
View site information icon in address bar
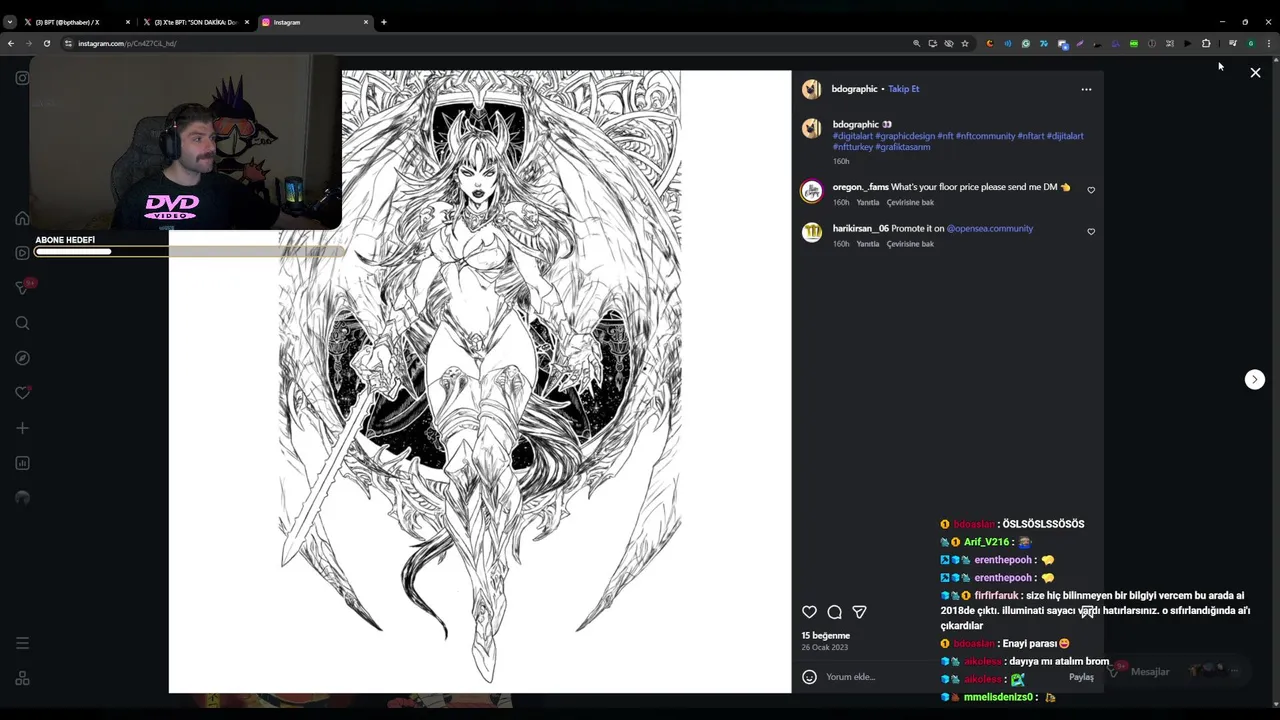68,43
